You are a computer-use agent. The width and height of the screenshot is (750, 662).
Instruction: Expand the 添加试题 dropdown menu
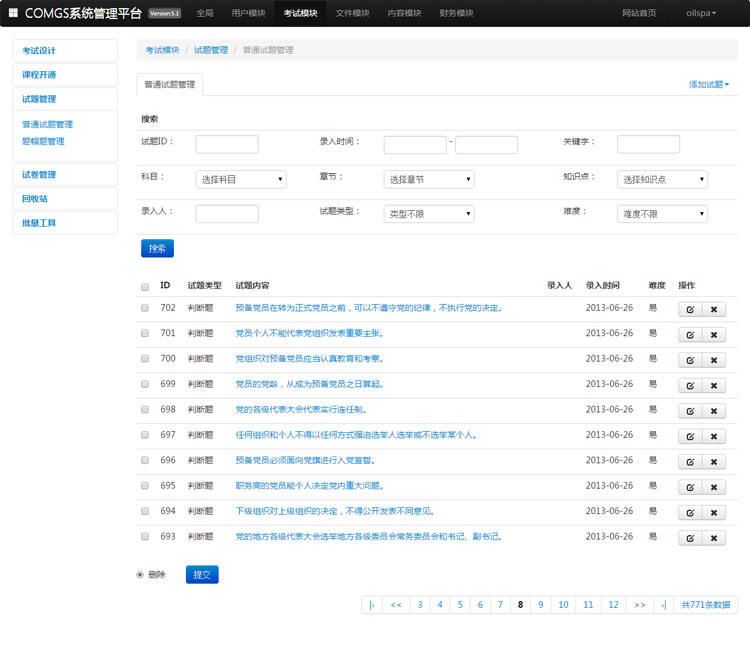[x=709, y=84]
